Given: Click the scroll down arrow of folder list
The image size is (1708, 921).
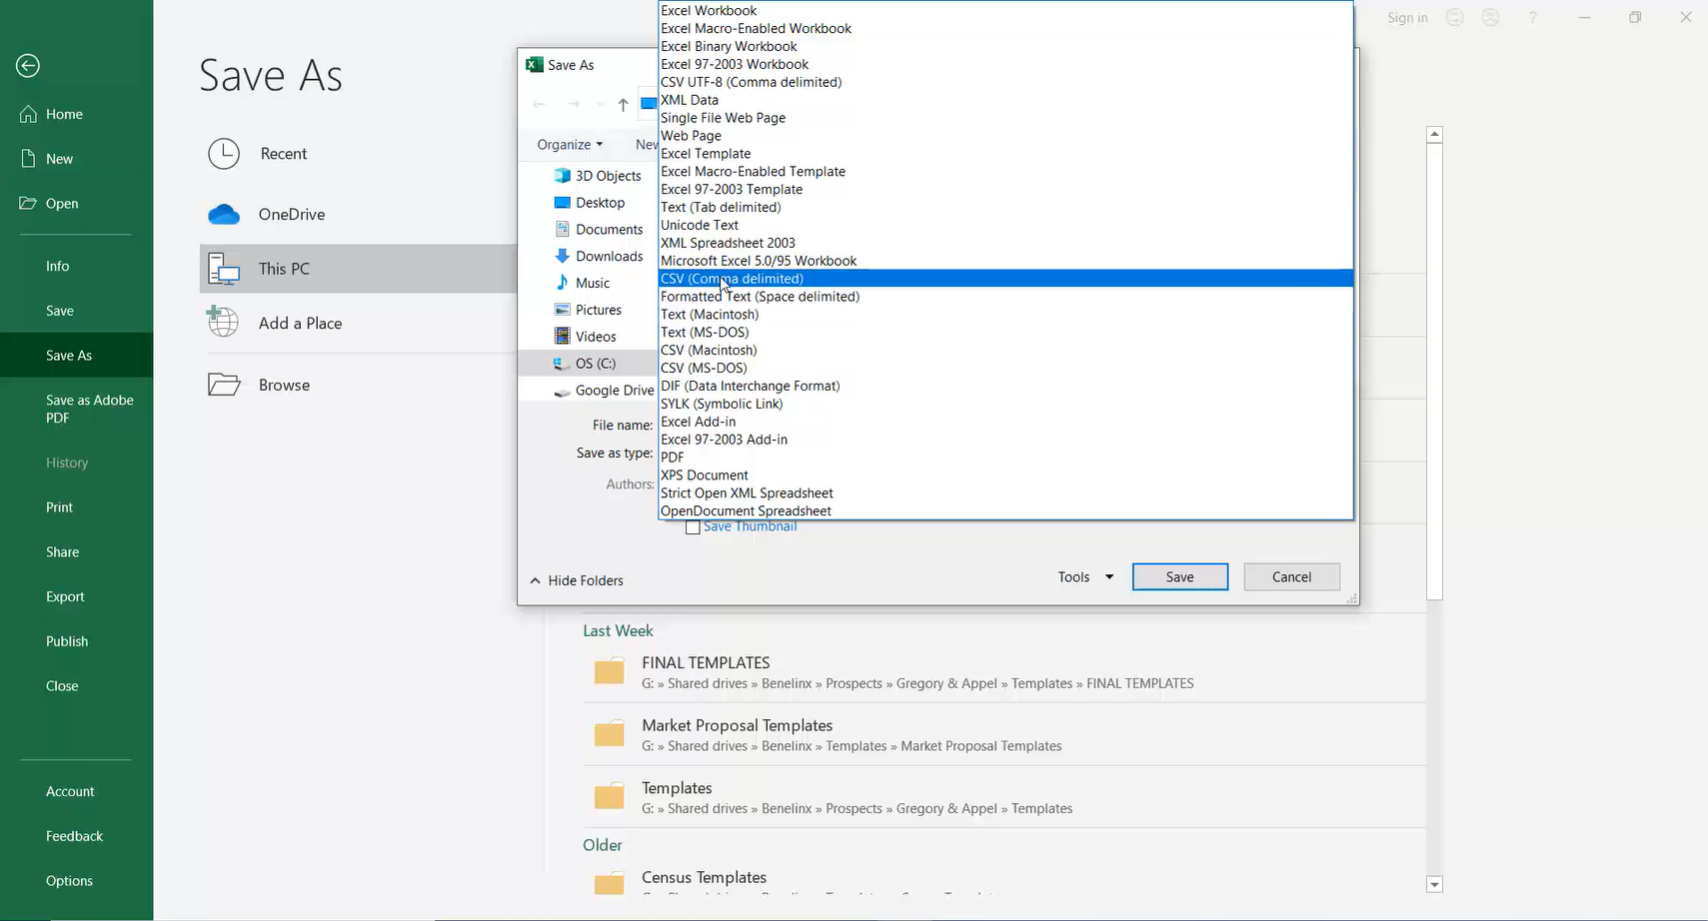Looking at the screenshot, I should 1434,884.
